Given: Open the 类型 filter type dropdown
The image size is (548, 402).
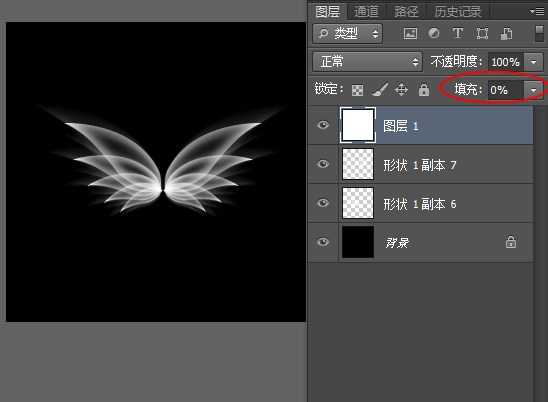Looking at the screenshot, I should tap(347, 34).
